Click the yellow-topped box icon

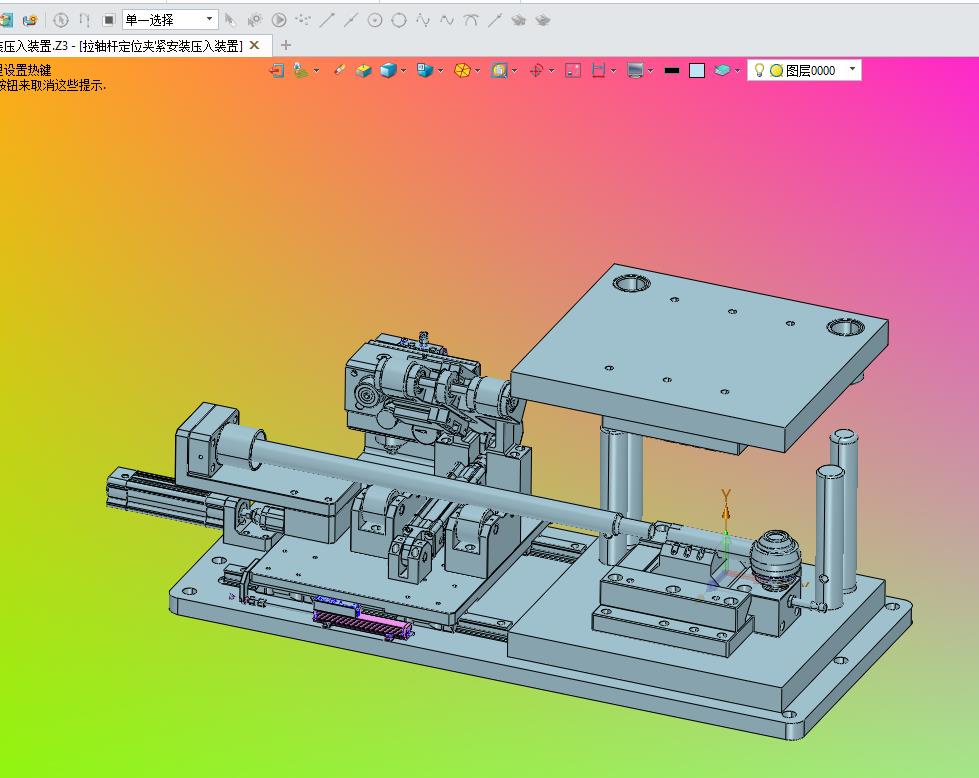coord(363,71)
